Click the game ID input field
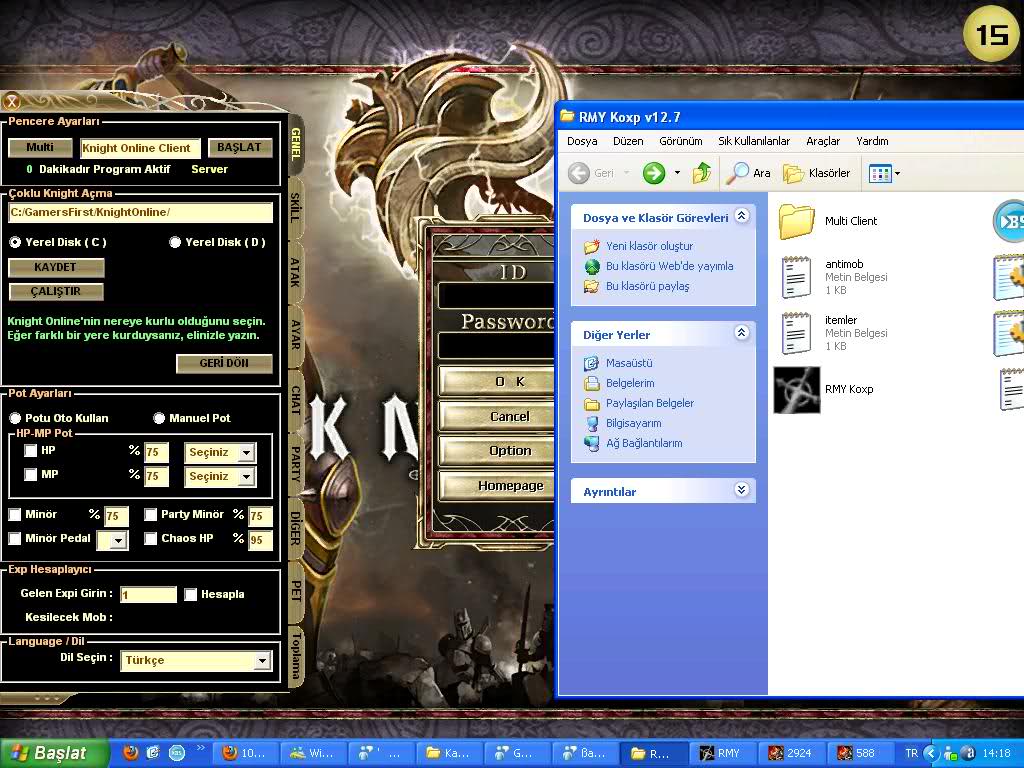 [496, 295]
